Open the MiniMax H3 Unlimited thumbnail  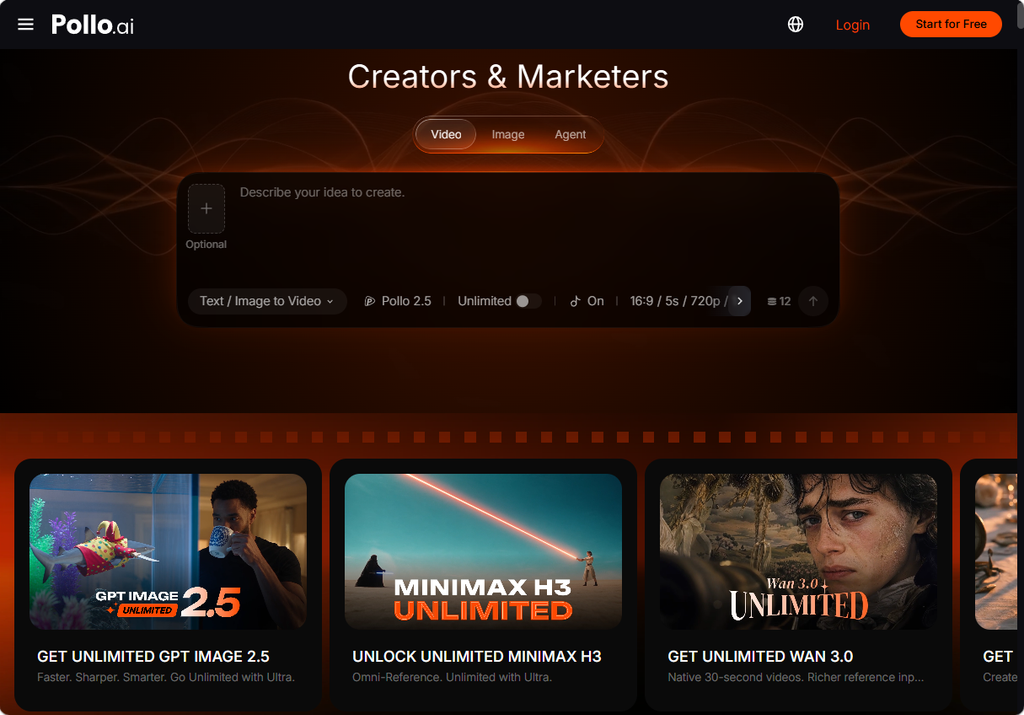483,552
